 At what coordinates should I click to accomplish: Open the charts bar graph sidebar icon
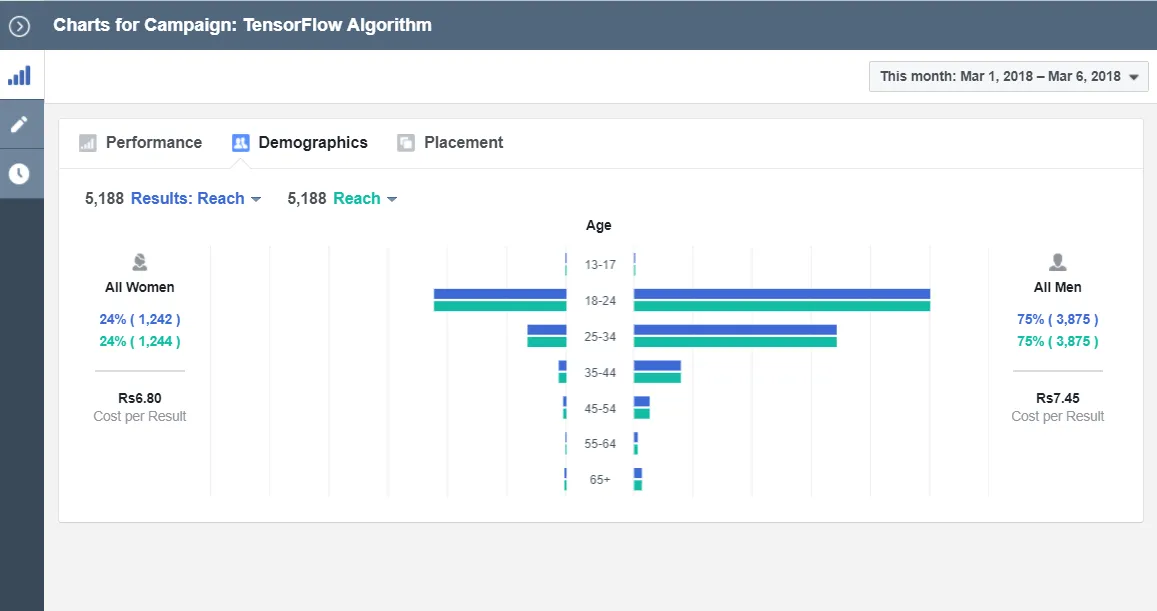click(x=19, y=75)
